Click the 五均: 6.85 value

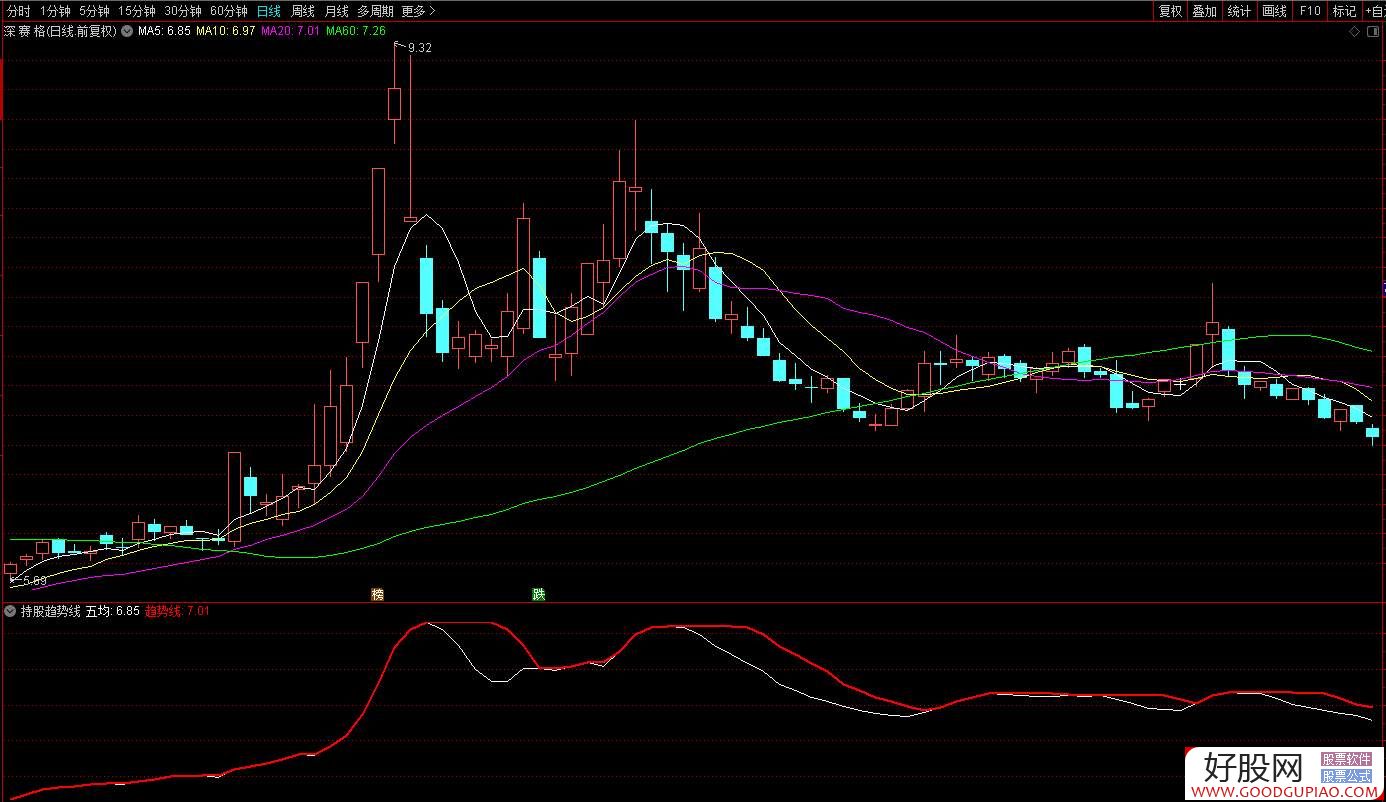point(112,610)
